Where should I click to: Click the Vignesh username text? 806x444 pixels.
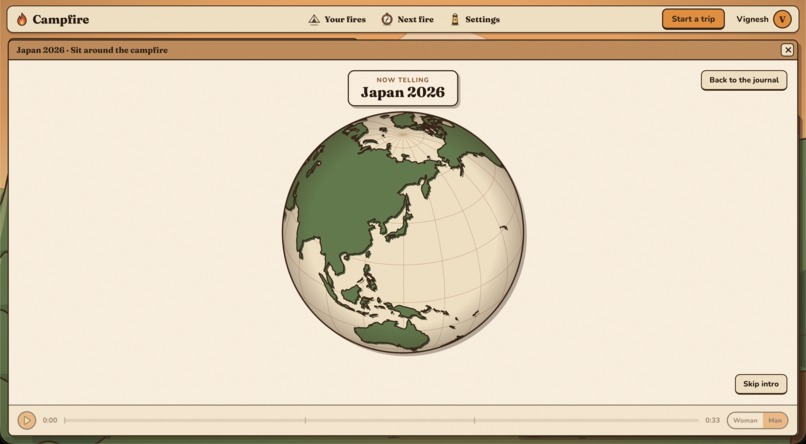tap(752, 20)
